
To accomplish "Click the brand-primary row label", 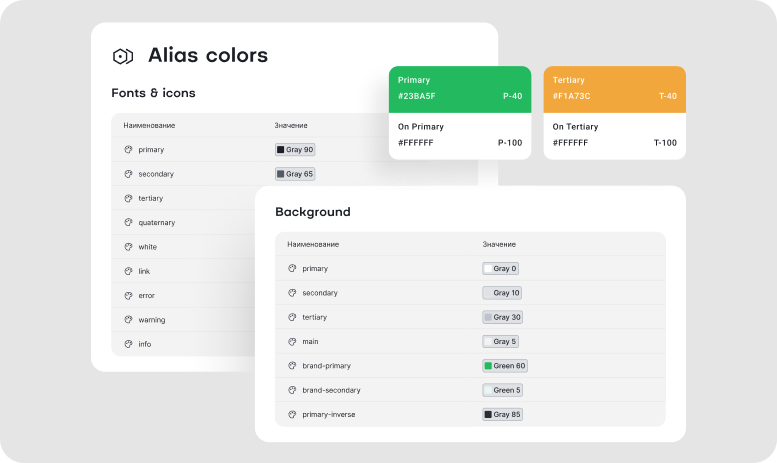I will click(x=327, y=366).
